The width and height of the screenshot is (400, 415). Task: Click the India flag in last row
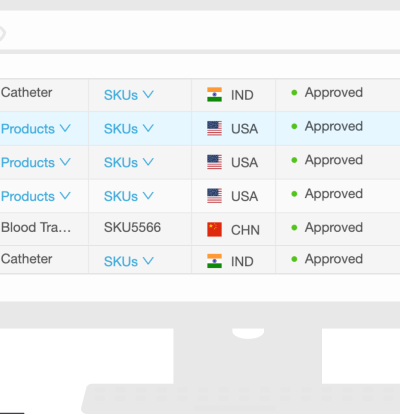coord(214,261)
